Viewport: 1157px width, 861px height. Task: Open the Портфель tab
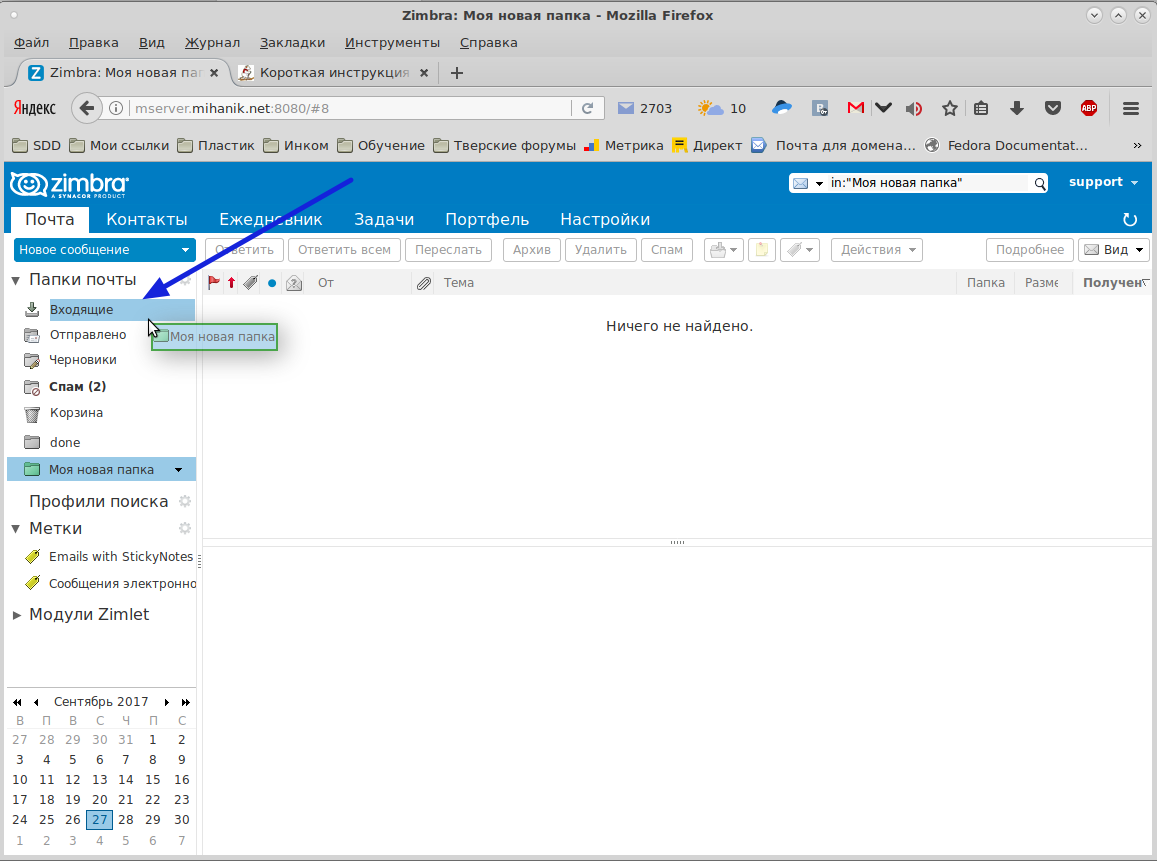tap(487, 219)
